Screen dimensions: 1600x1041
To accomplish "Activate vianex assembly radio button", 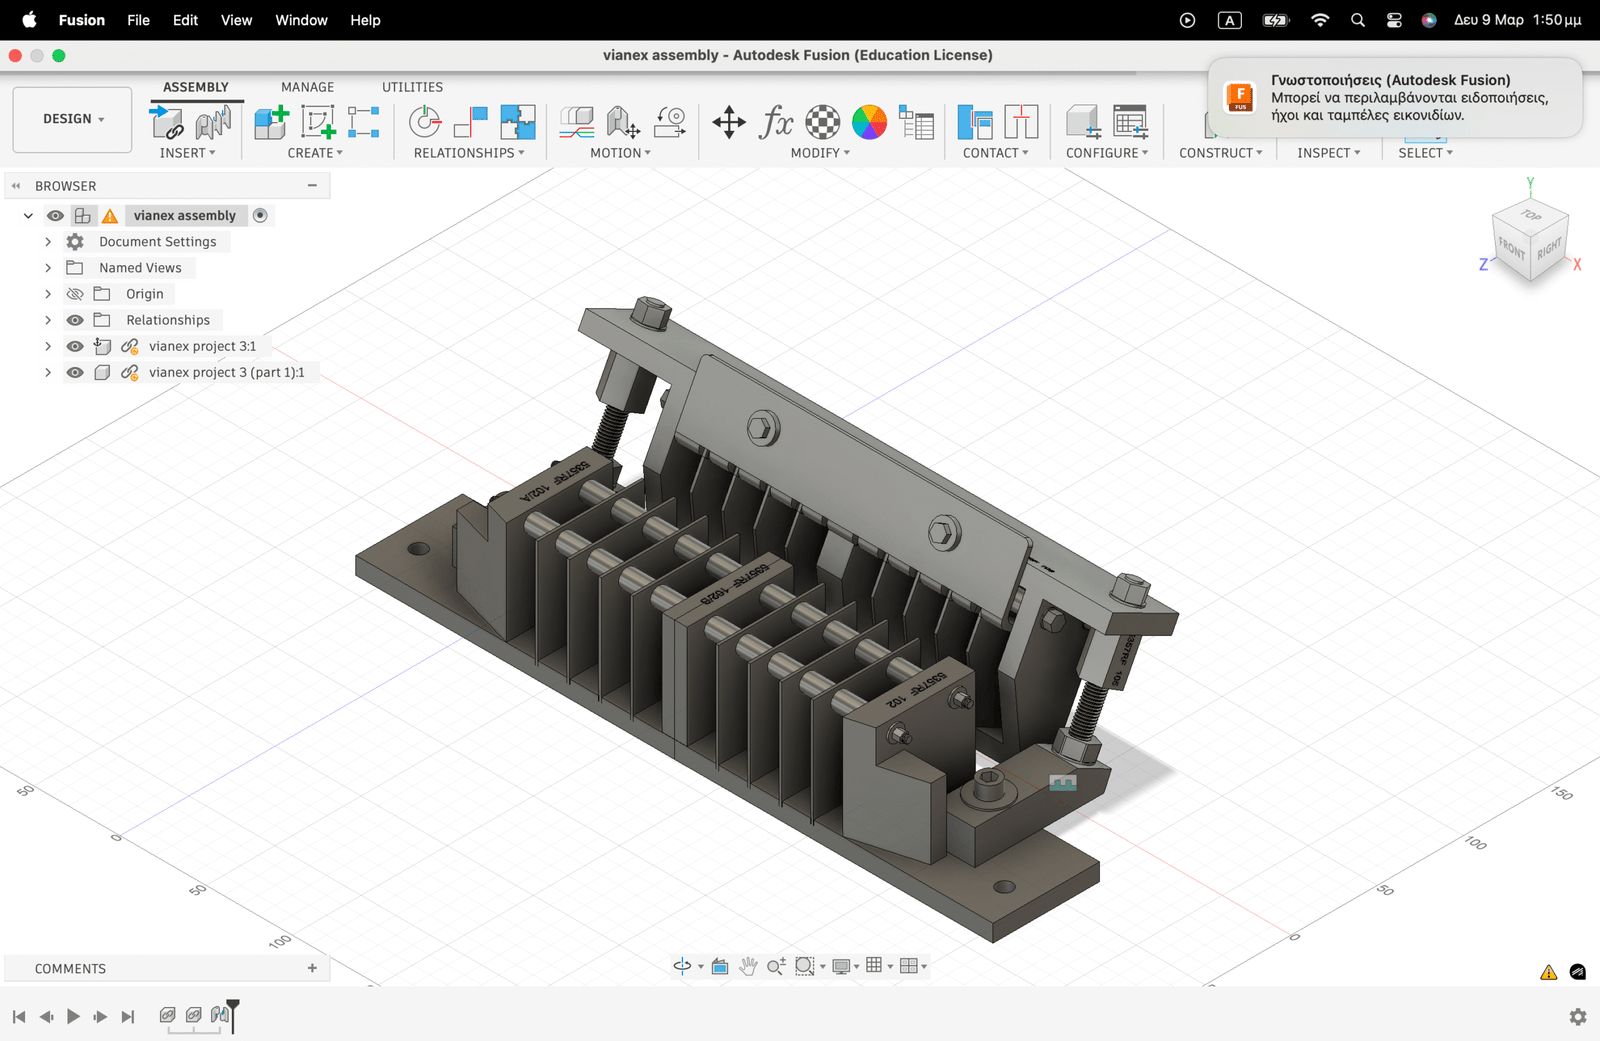I will click(260, 216).
